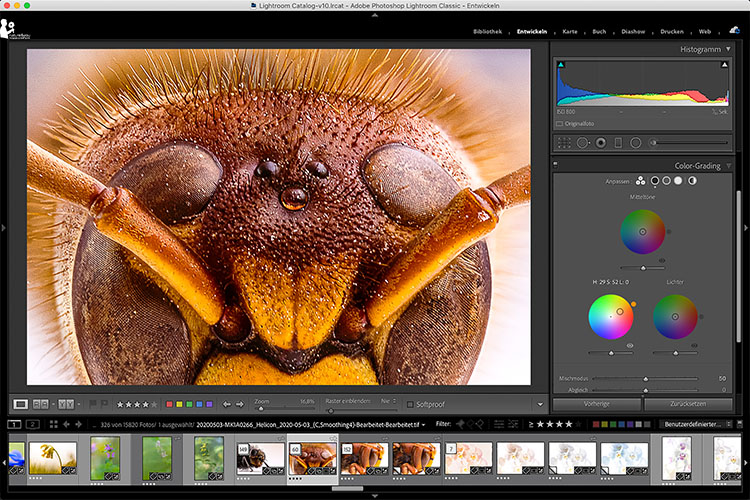The height and width of the screenshot is (500, 750).
Task: Open the Drucken module
Action: [x=673, y=32]
